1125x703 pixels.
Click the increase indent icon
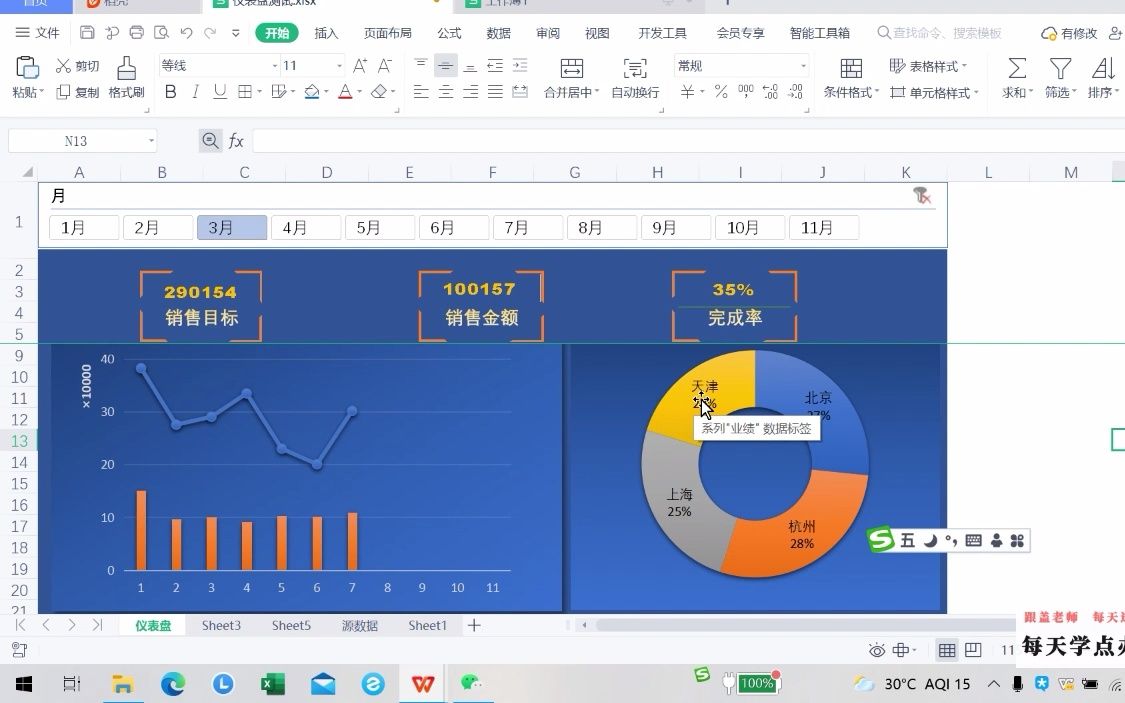point(520,66)
